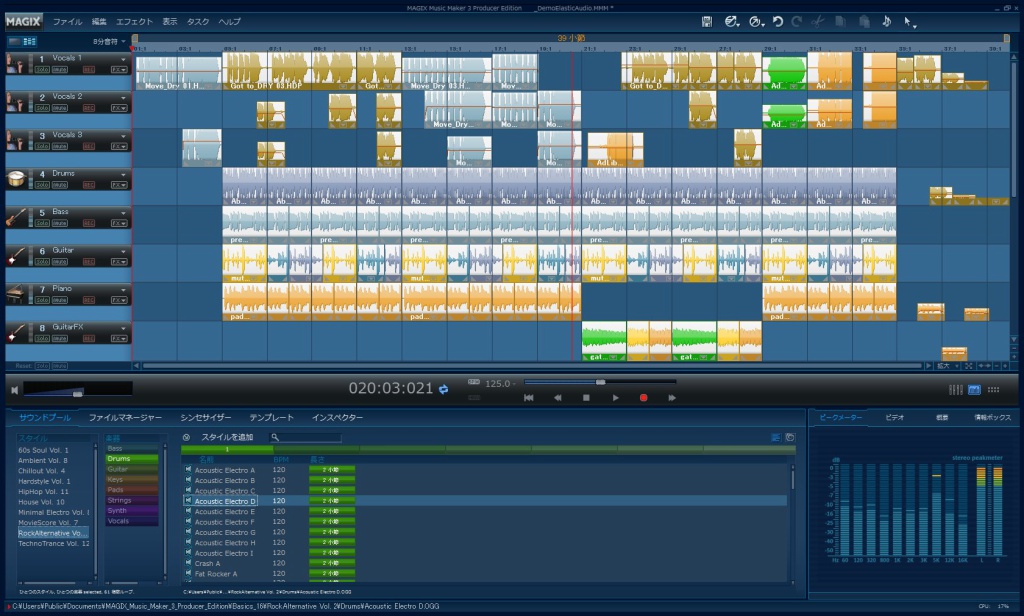Jump to start with skip-back button
Image resolution: width=1024 pixels, height=616 pixels.
[x=528, y=397]
